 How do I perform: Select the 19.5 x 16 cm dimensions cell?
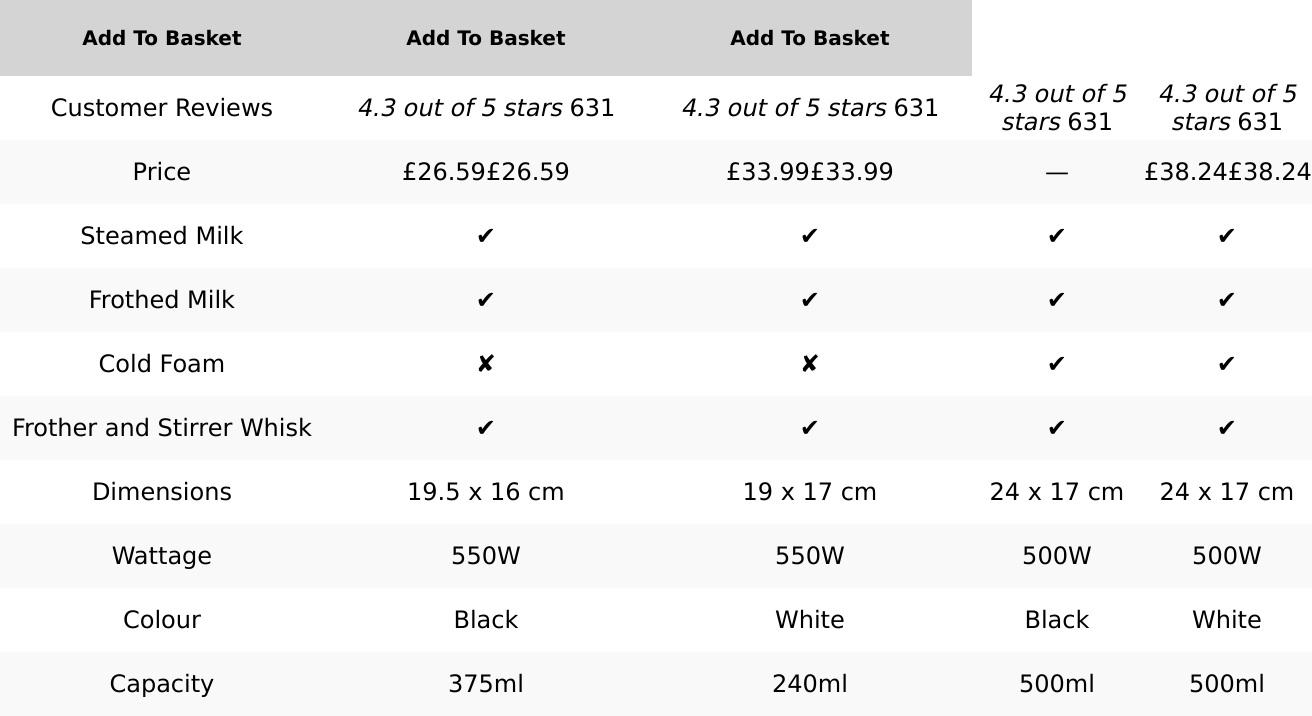[485, 492]
